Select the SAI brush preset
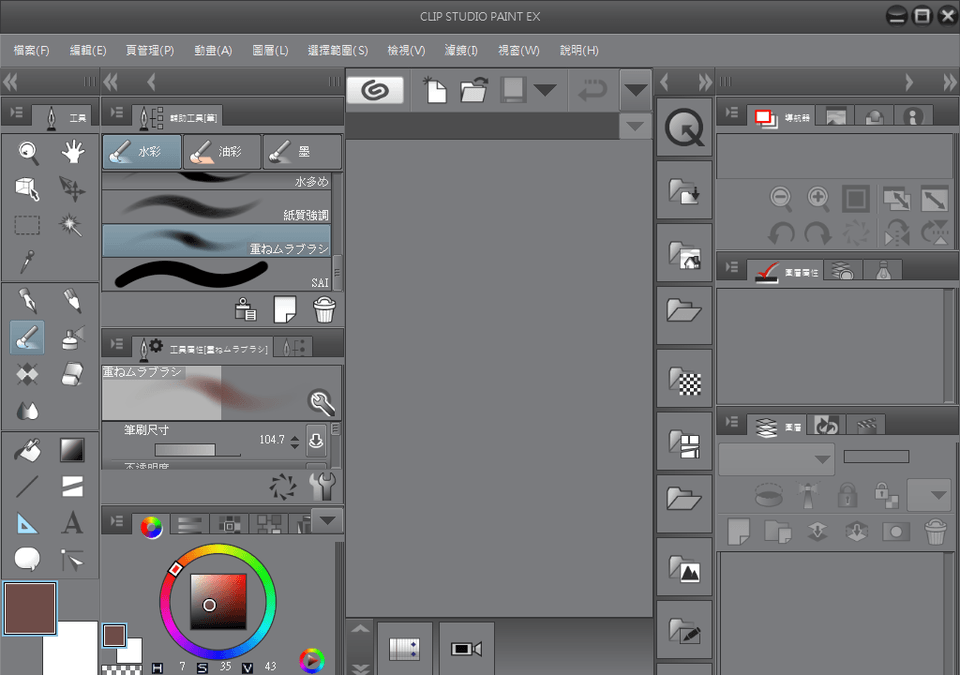The image size is (960, 675). (216, 274)
